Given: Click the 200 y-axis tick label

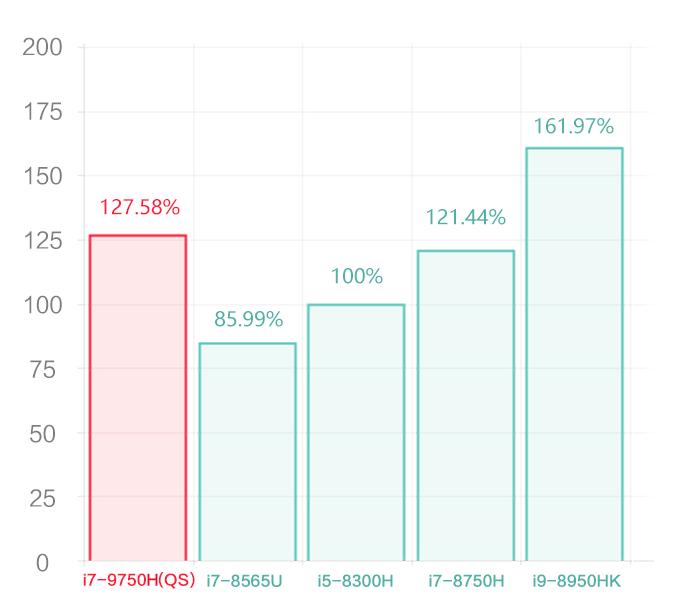Looking at the screenshot, I should [42, 47].
